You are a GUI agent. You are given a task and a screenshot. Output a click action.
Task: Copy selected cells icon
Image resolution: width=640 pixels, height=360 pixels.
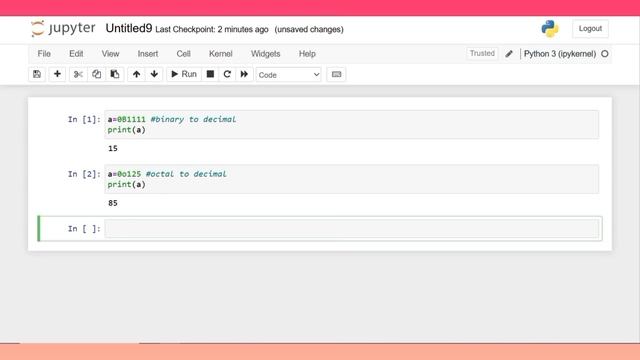[x=96, y=74]
